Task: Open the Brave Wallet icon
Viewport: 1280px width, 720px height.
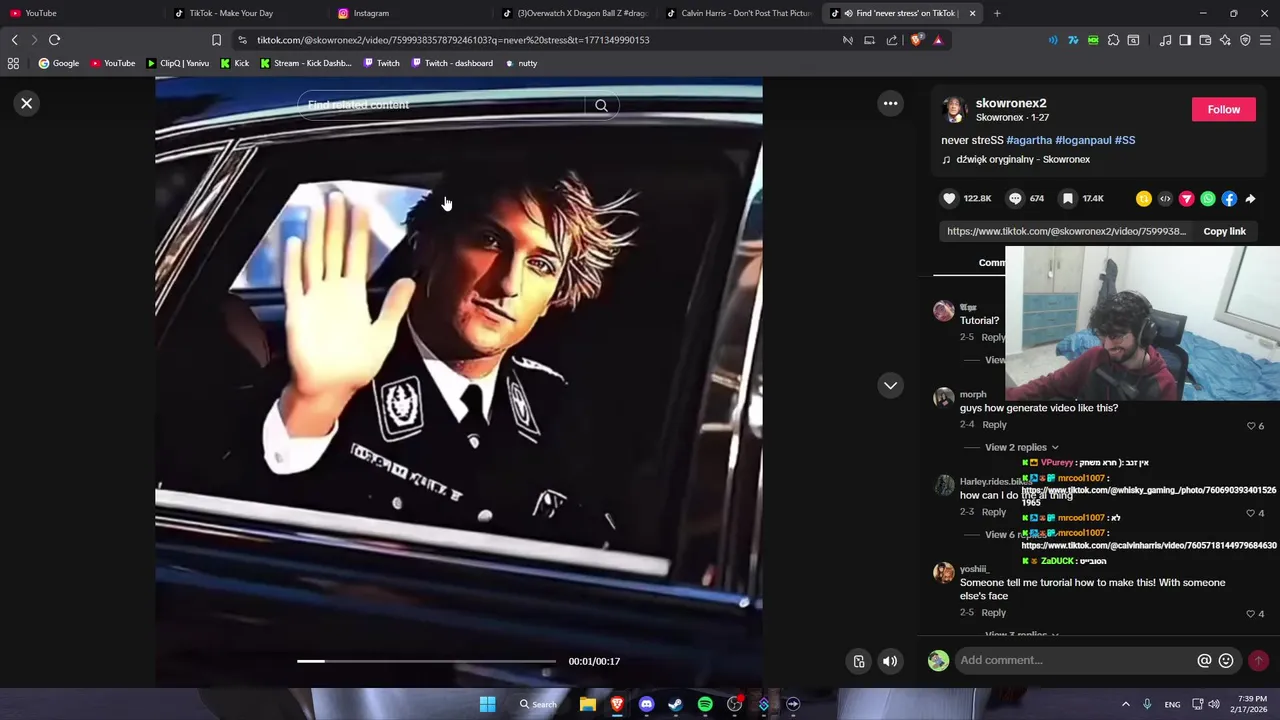Action: click(1205, 40)
